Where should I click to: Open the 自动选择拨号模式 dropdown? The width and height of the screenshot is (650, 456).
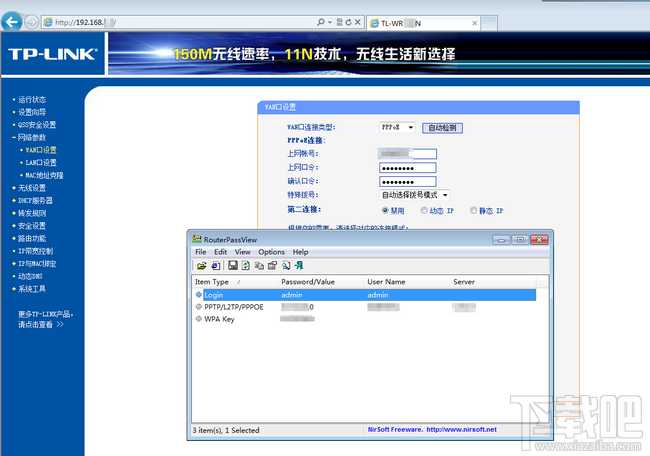(x=415, y=195)
